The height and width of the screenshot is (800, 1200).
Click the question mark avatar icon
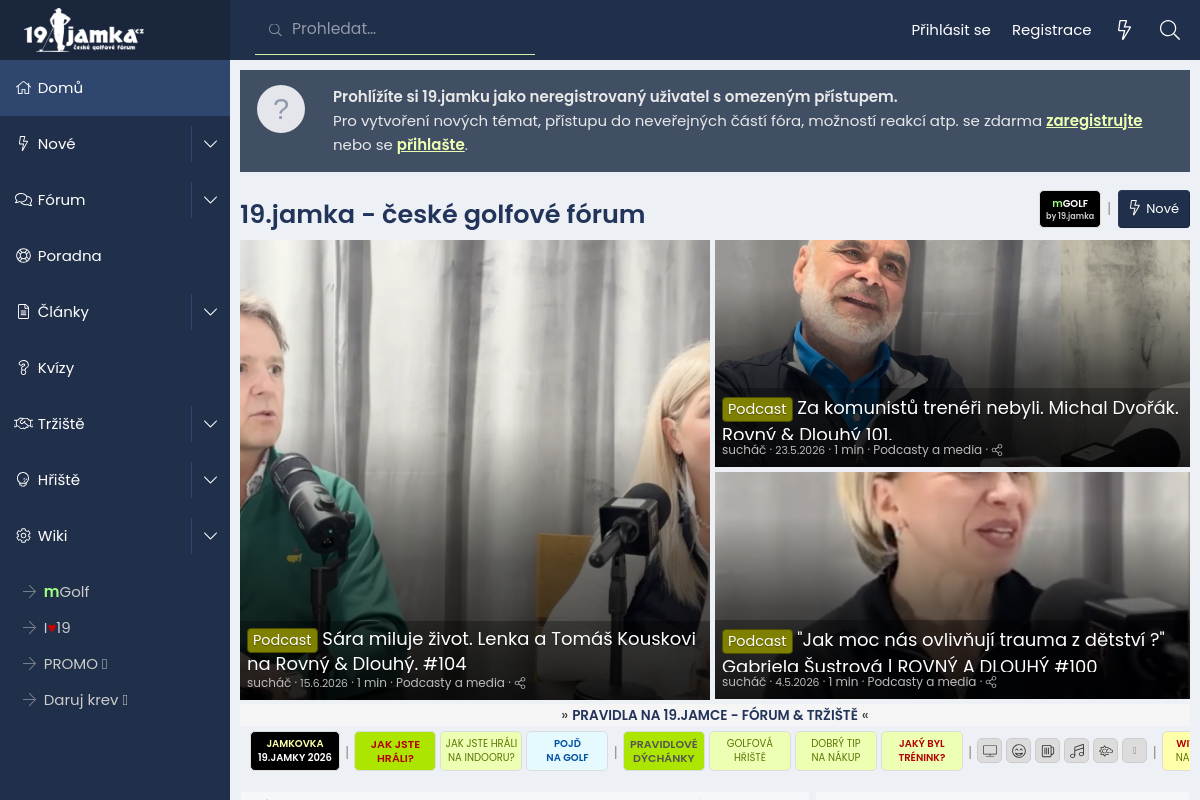tap(281, 109)
